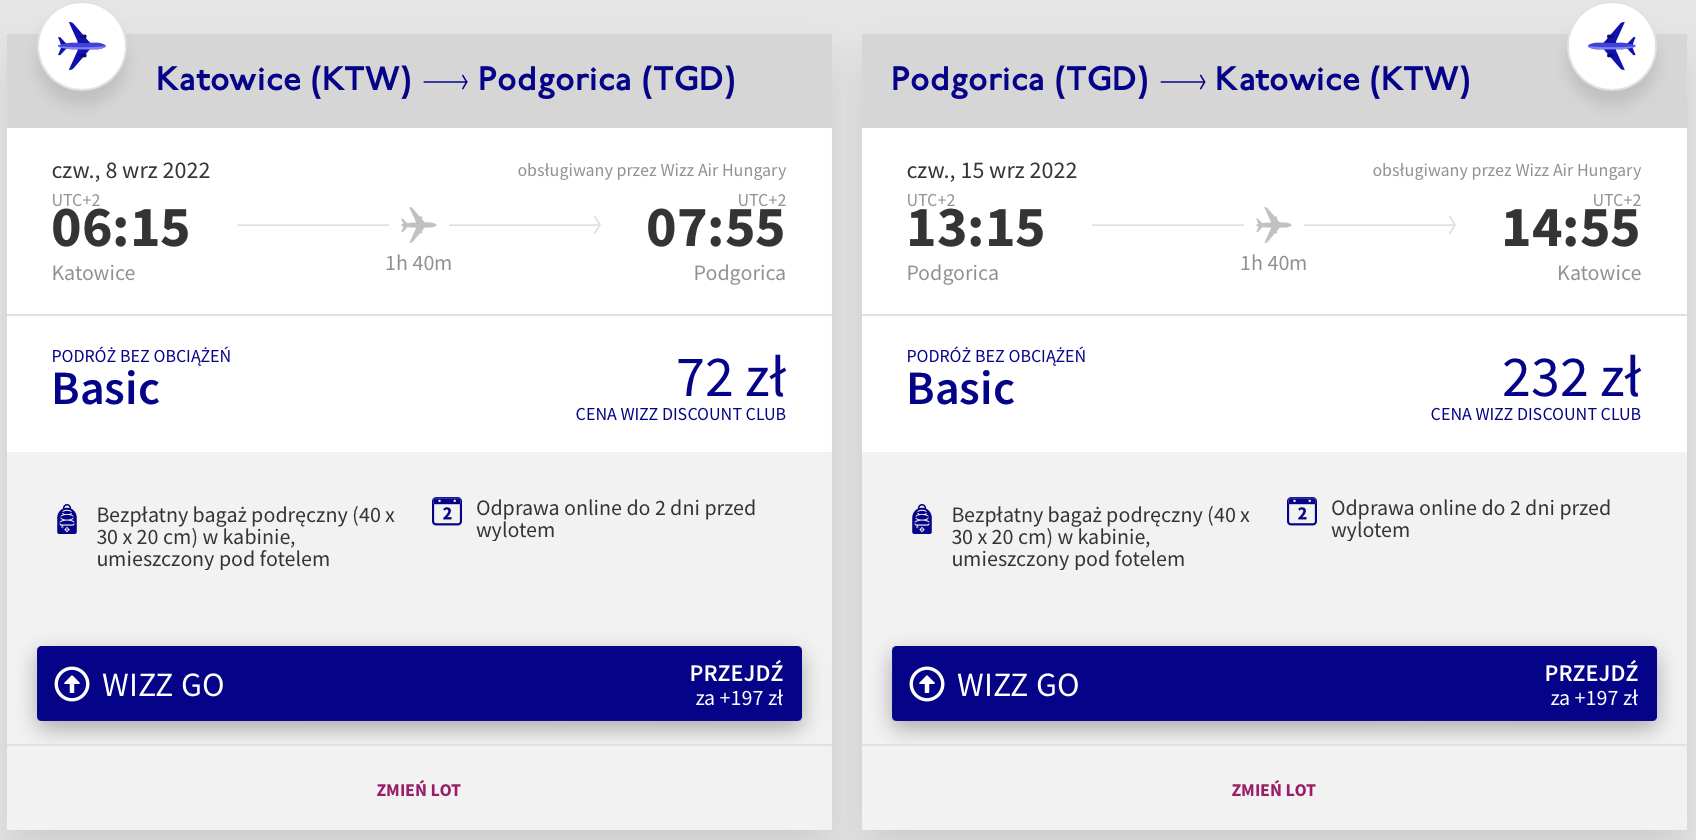
Task: Click the backpack icon in Podgorica–Katowice card
Action: [922, 520]
